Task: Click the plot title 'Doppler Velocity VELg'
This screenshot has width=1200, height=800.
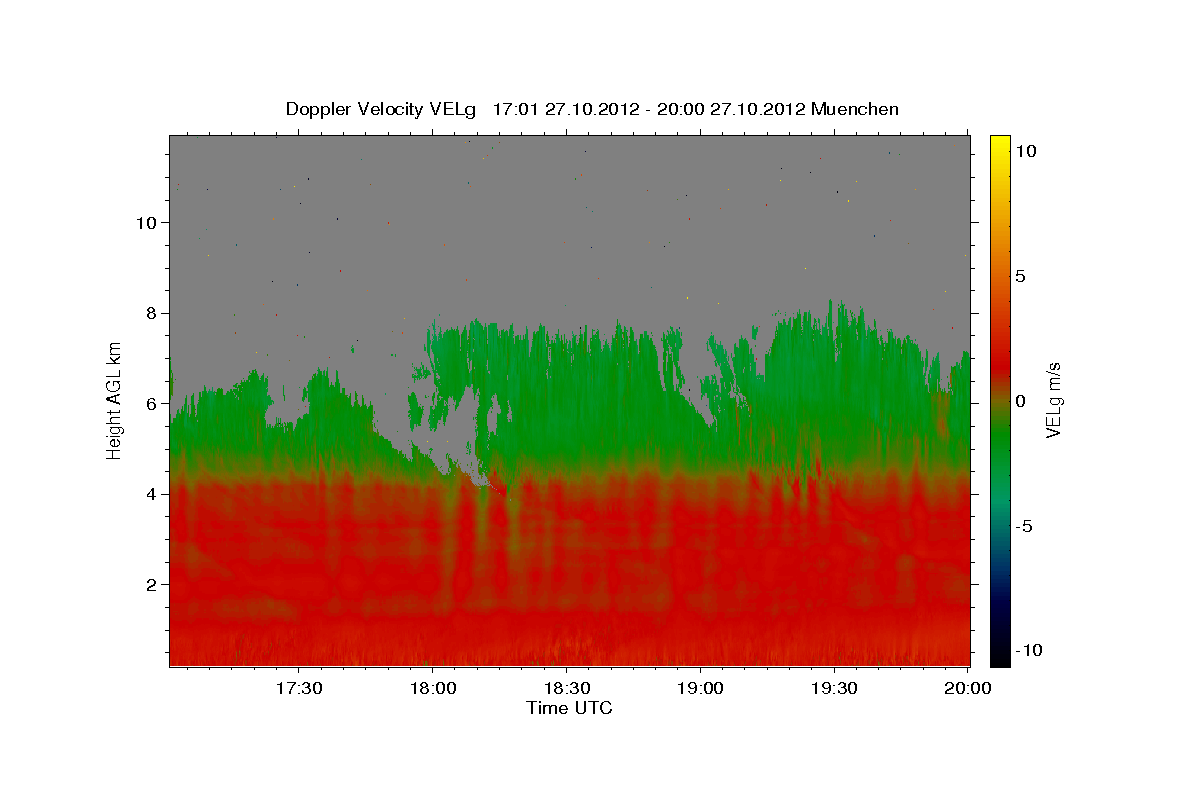Action: tap(382, 109)
